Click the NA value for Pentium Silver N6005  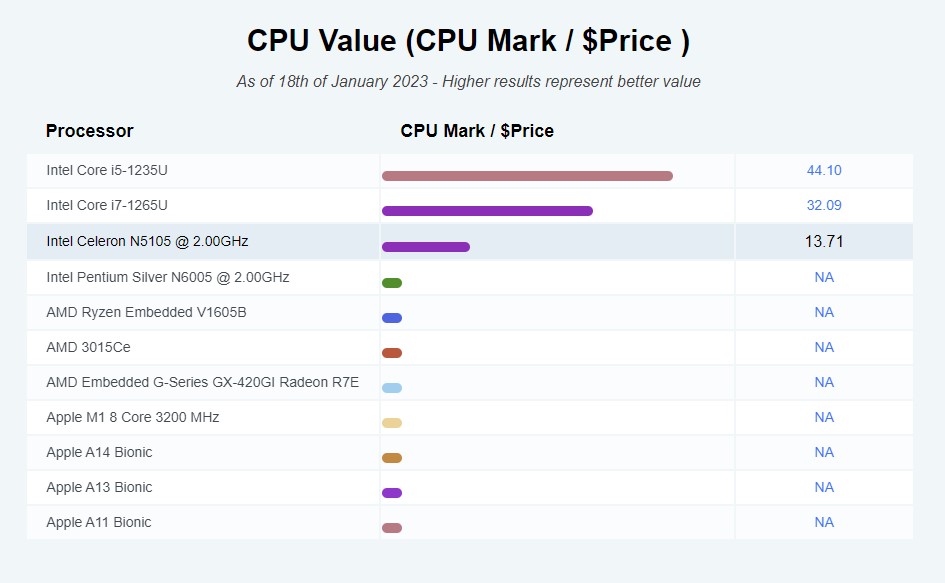tap(824, 277)
